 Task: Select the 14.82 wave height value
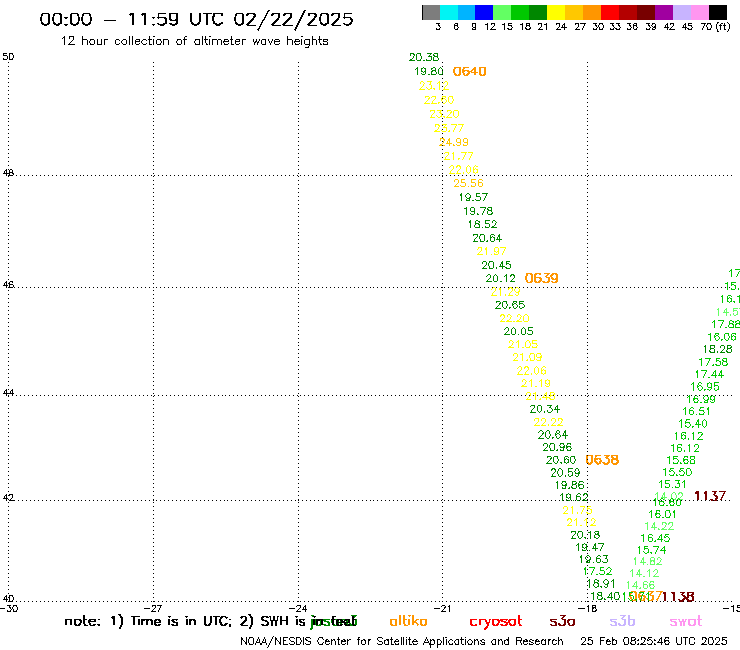(x=648, y=561)
